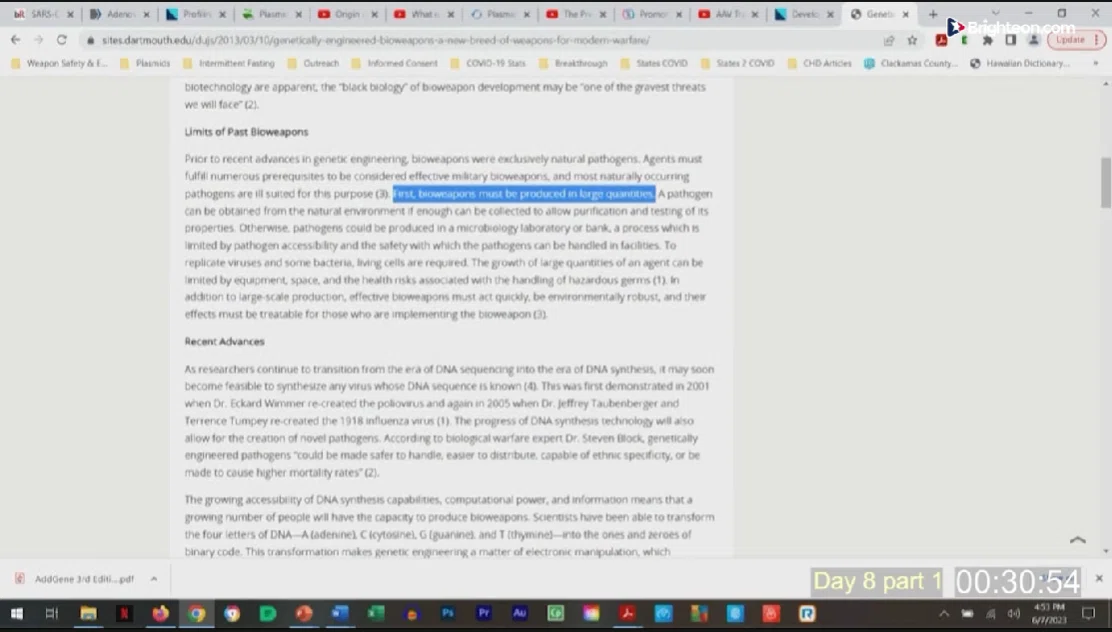Open the States COVID bookmark folder

[653, 63]
